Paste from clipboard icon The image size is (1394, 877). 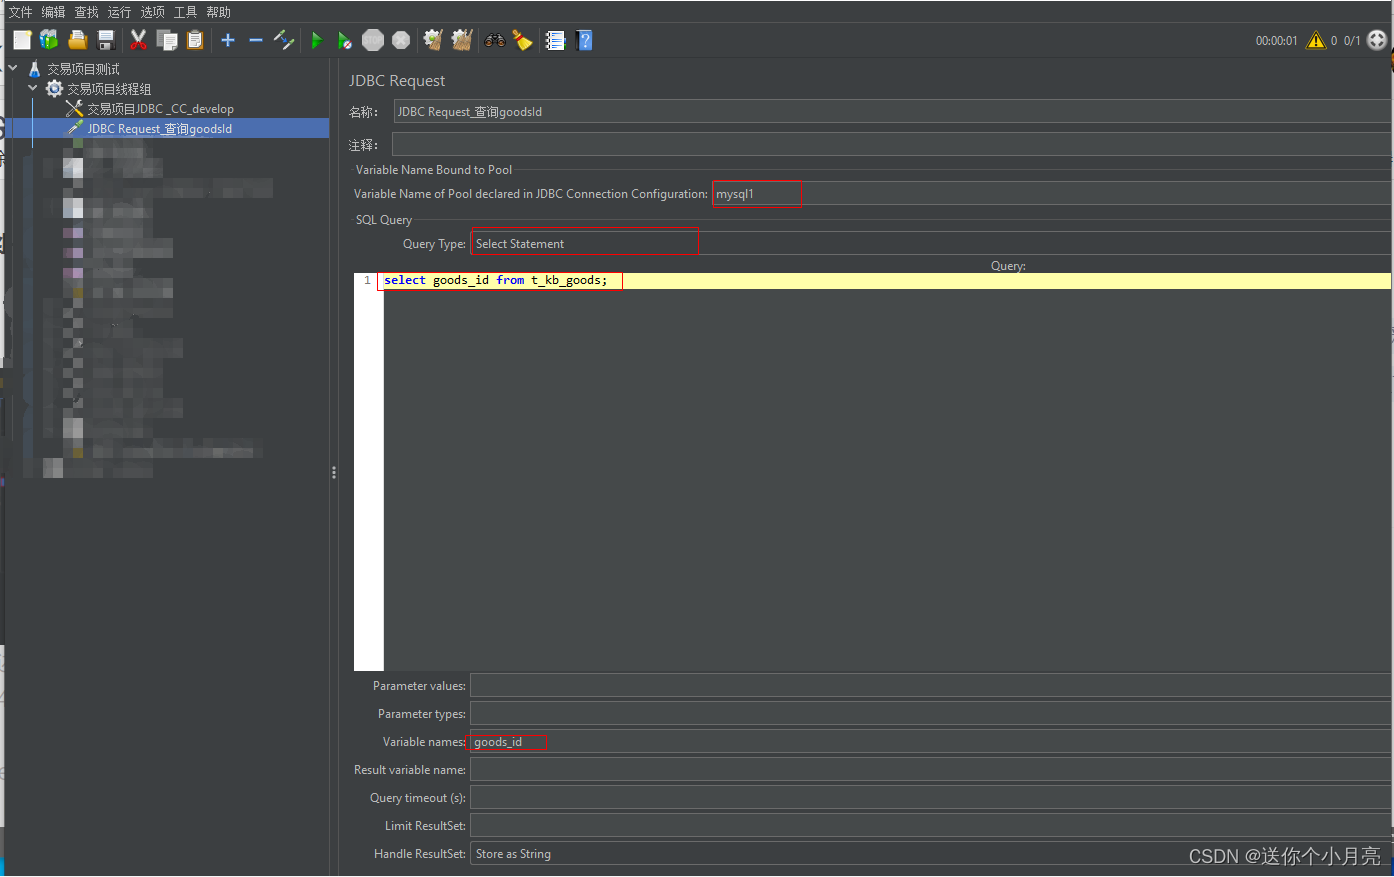point(195,40)
